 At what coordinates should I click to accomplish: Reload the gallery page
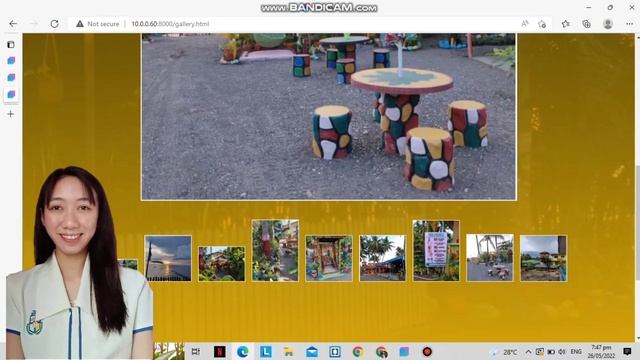point(54,24)
